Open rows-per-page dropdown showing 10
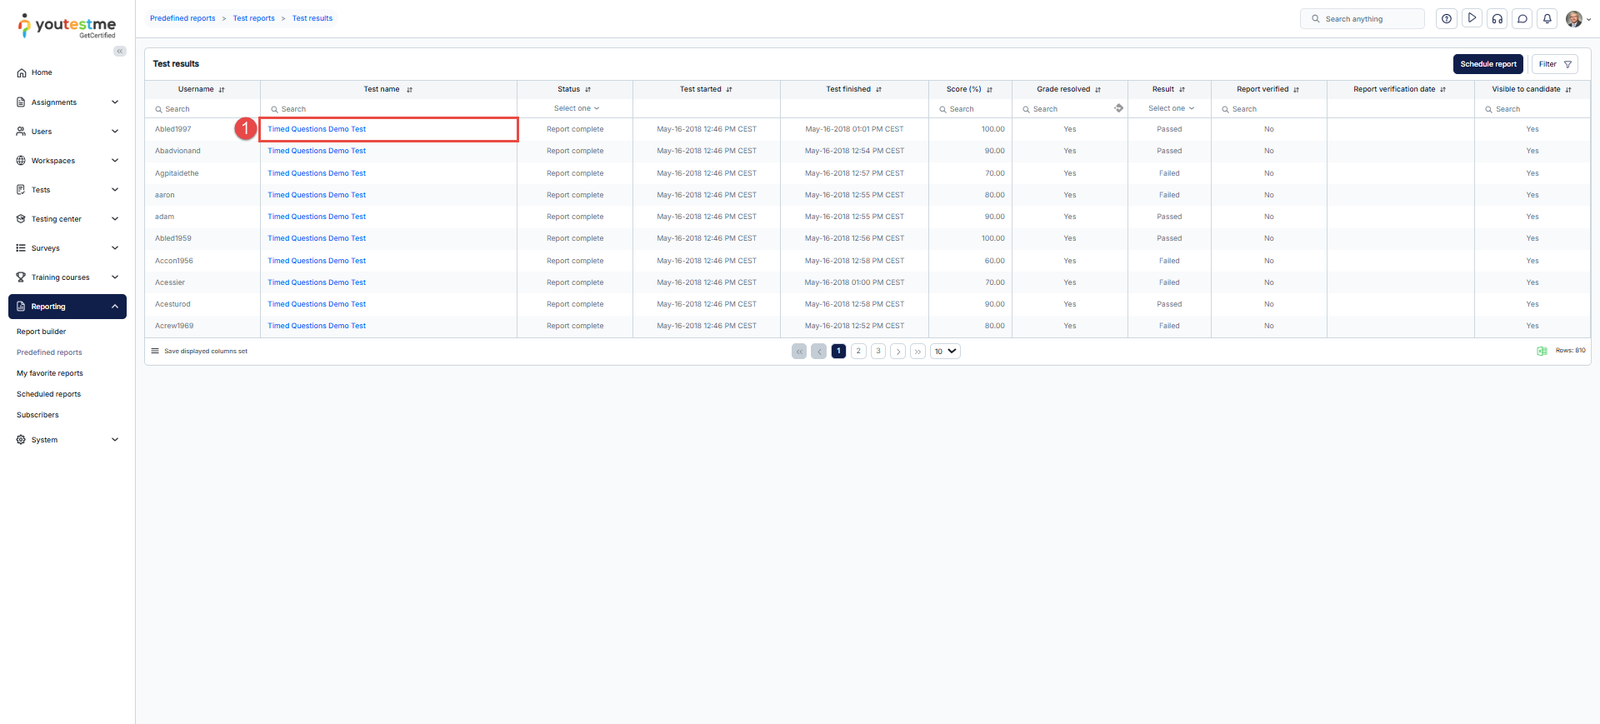Viewport: 1600px width, 724px height. pyautogui.click(x=945, y=351)
